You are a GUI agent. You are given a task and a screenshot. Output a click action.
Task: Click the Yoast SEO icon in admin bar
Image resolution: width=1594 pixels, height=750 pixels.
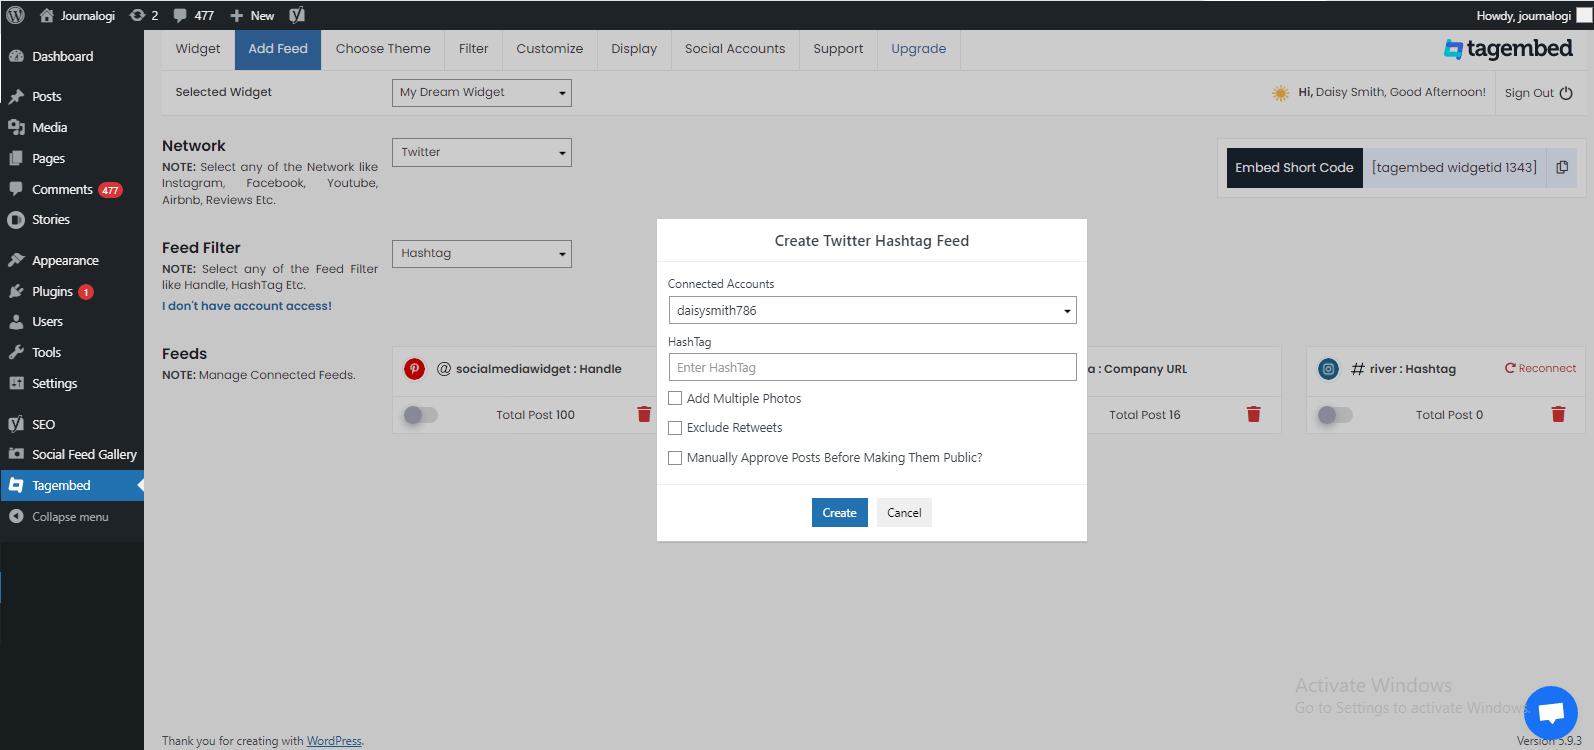coord(297,15)
